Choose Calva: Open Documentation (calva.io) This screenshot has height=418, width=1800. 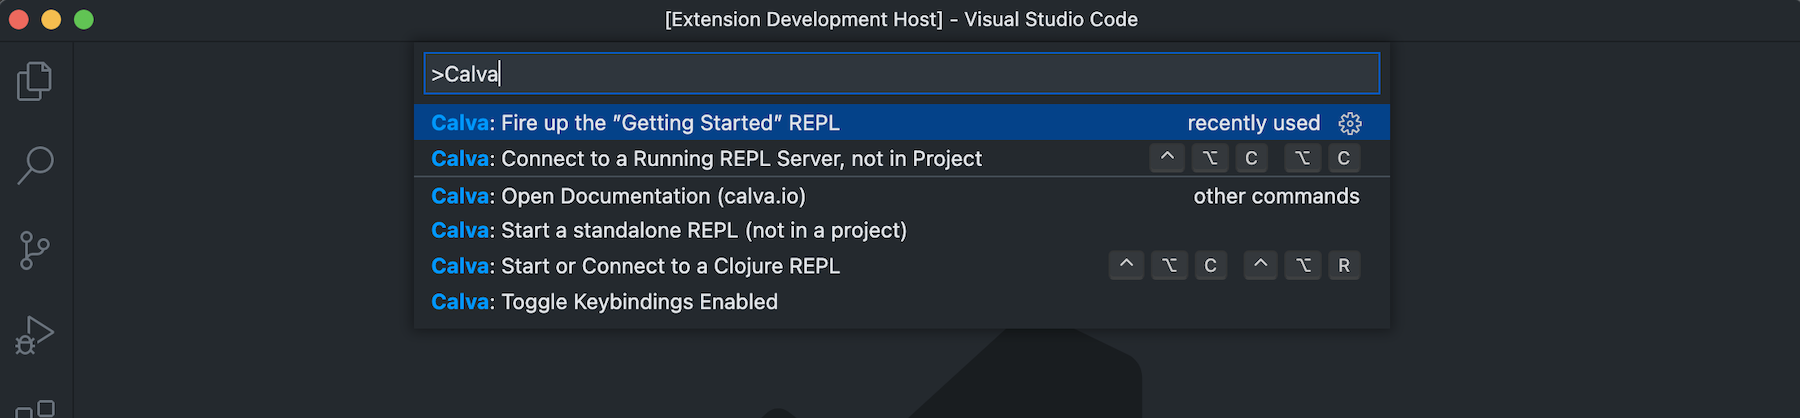[x=618, y=196]
